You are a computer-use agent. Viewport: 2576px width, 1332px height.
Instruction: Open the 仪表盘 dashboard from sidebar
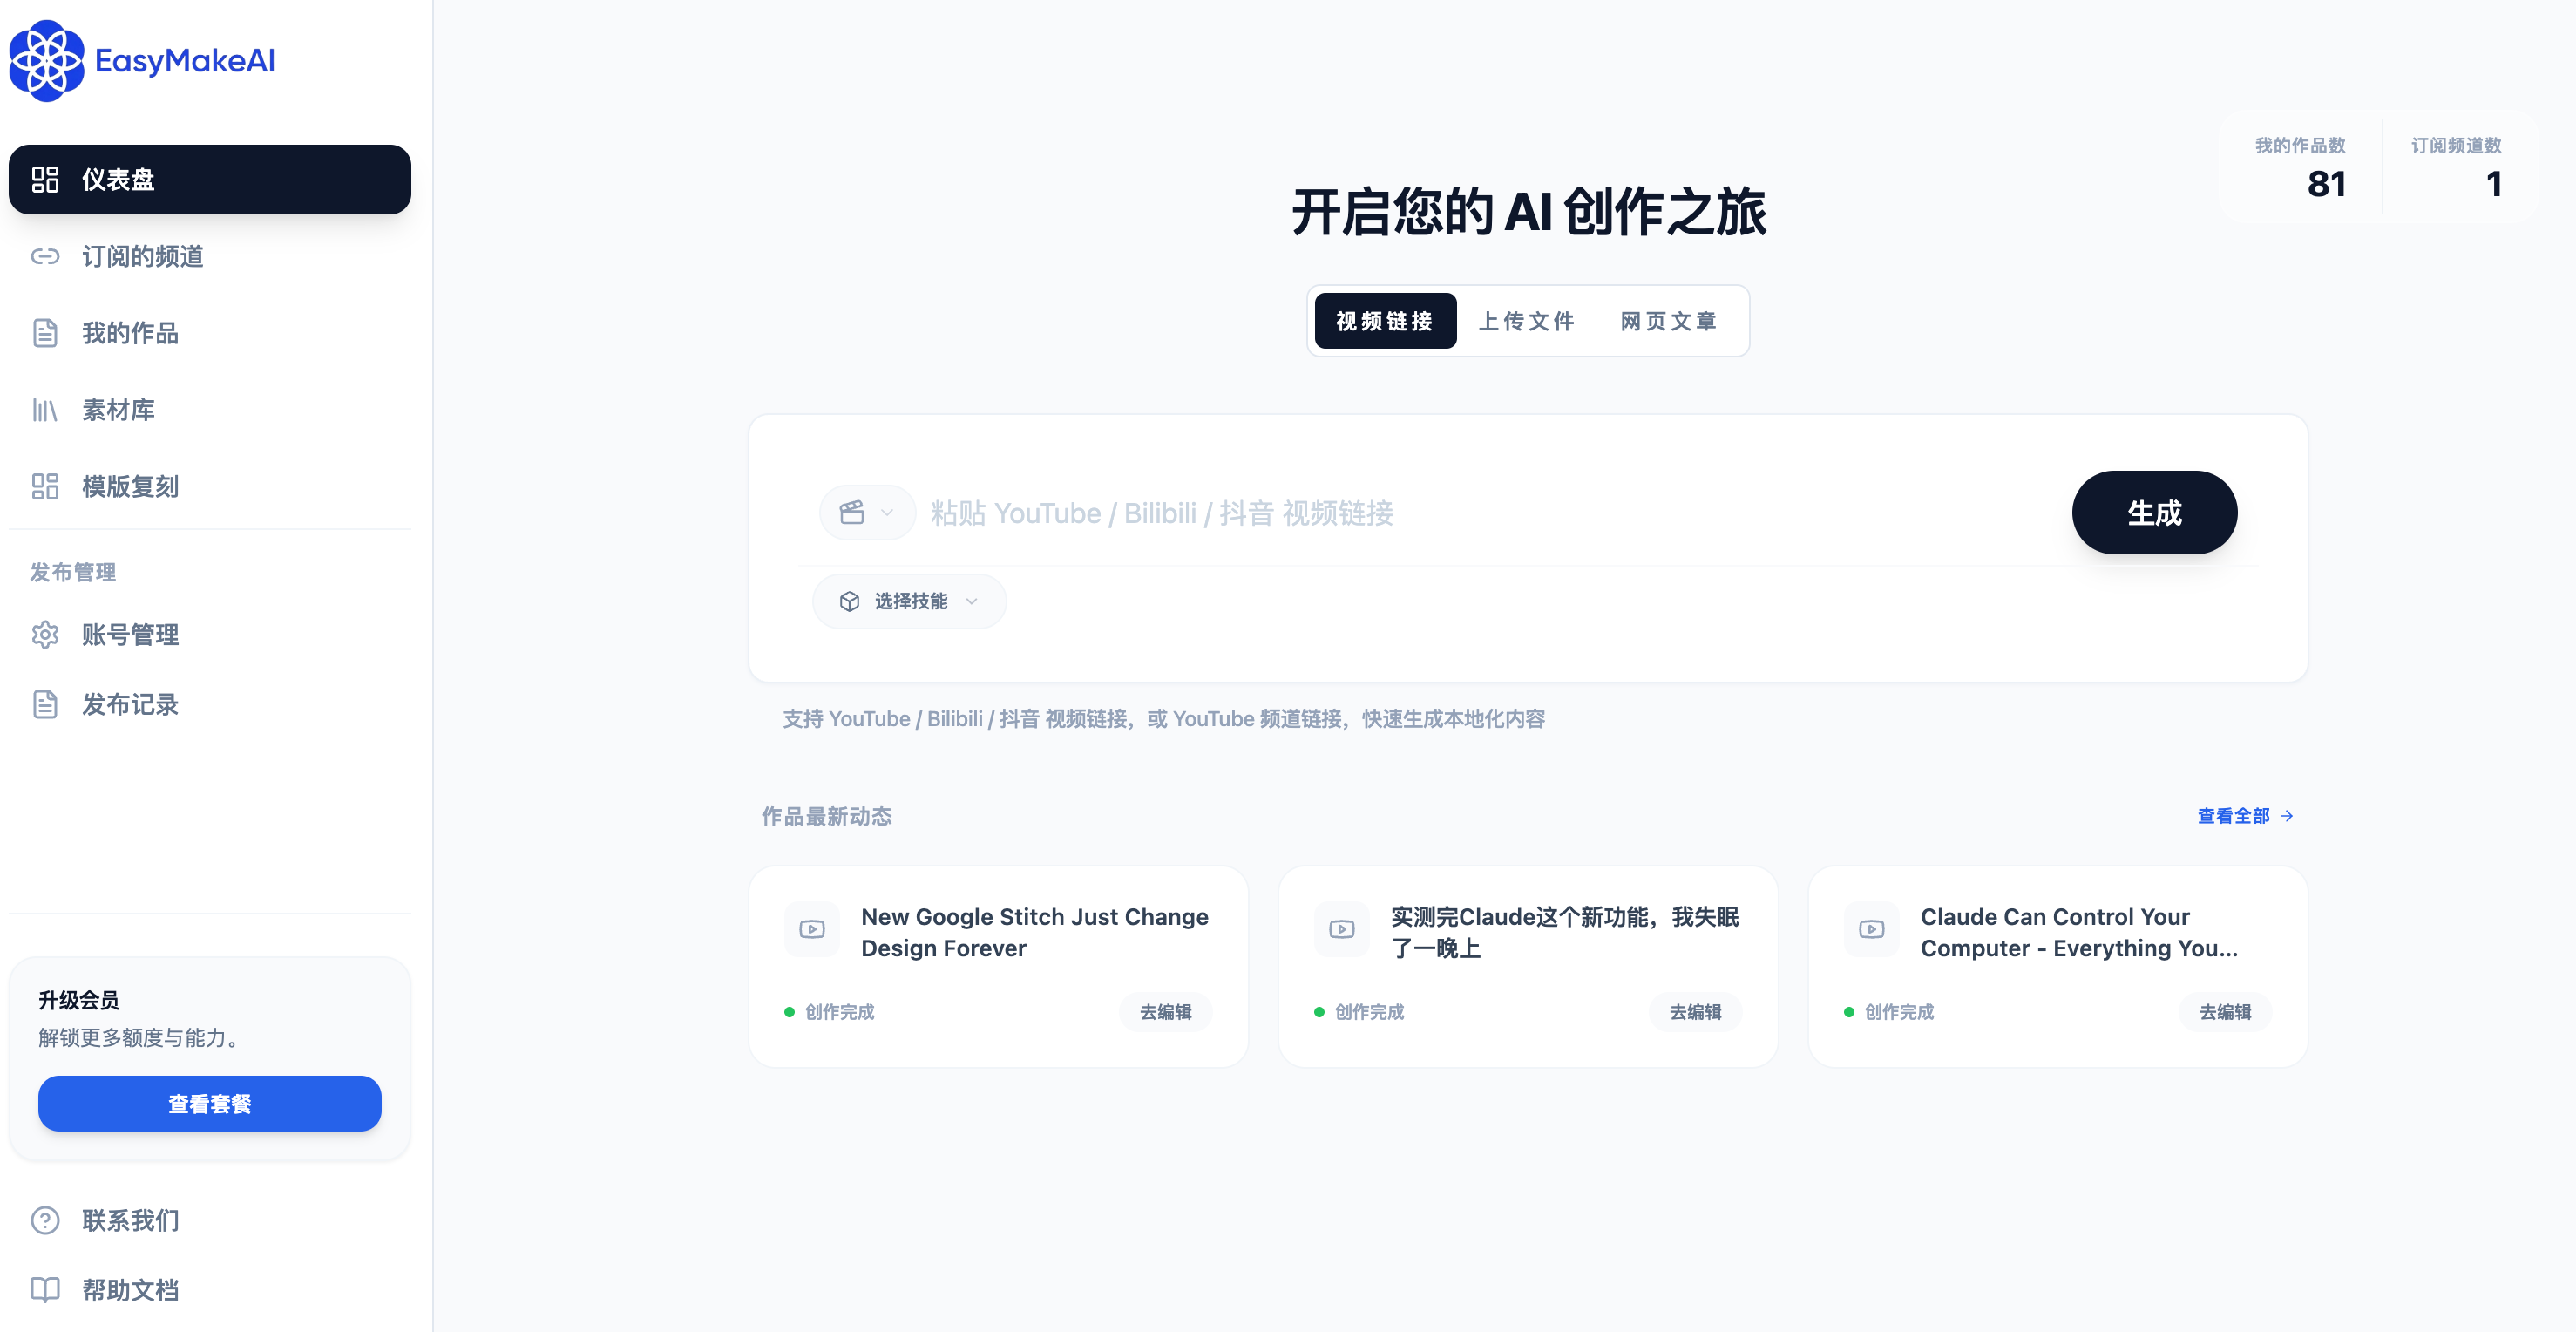117,180
